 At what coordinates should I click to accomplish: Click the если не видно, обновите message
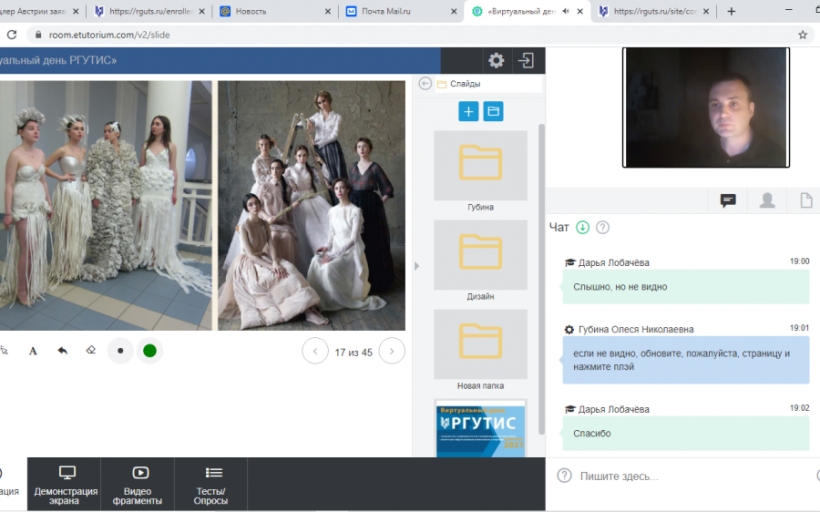[x=686, y=360]
